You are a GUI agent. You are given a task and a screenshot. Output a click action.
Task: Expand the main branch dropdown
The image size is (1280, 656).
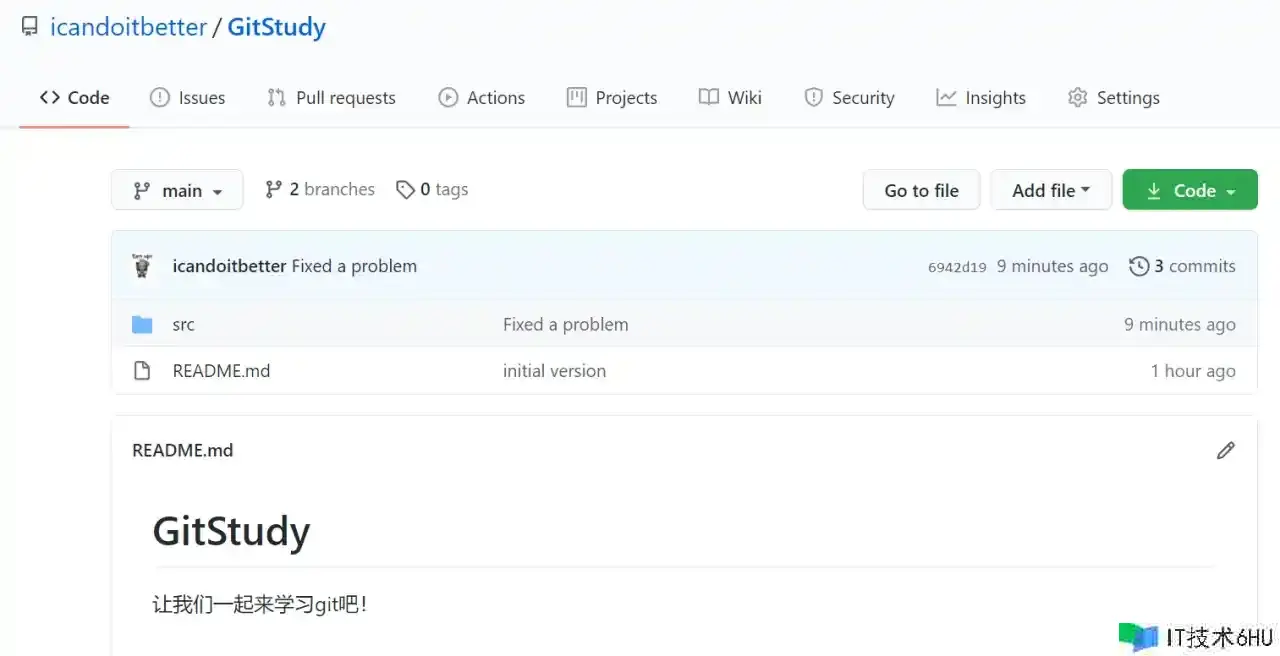177,190
